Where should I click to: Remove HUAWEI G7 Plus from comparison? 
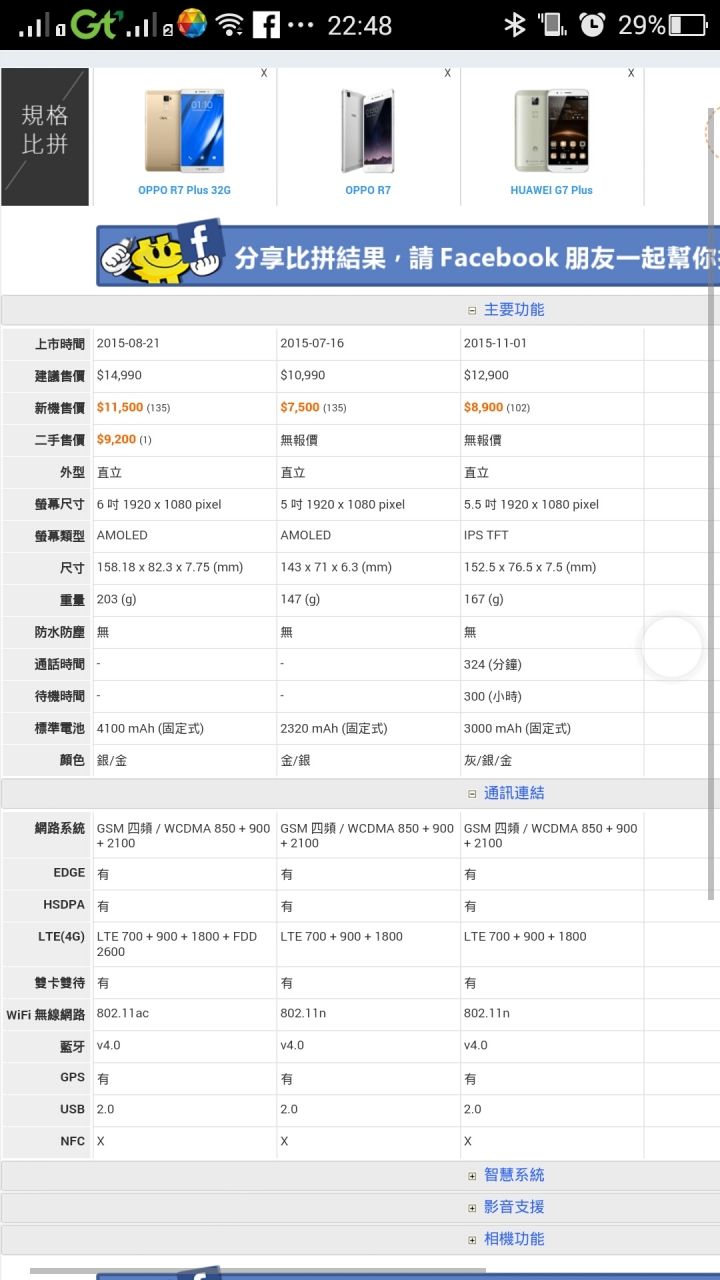coord(631,73)
